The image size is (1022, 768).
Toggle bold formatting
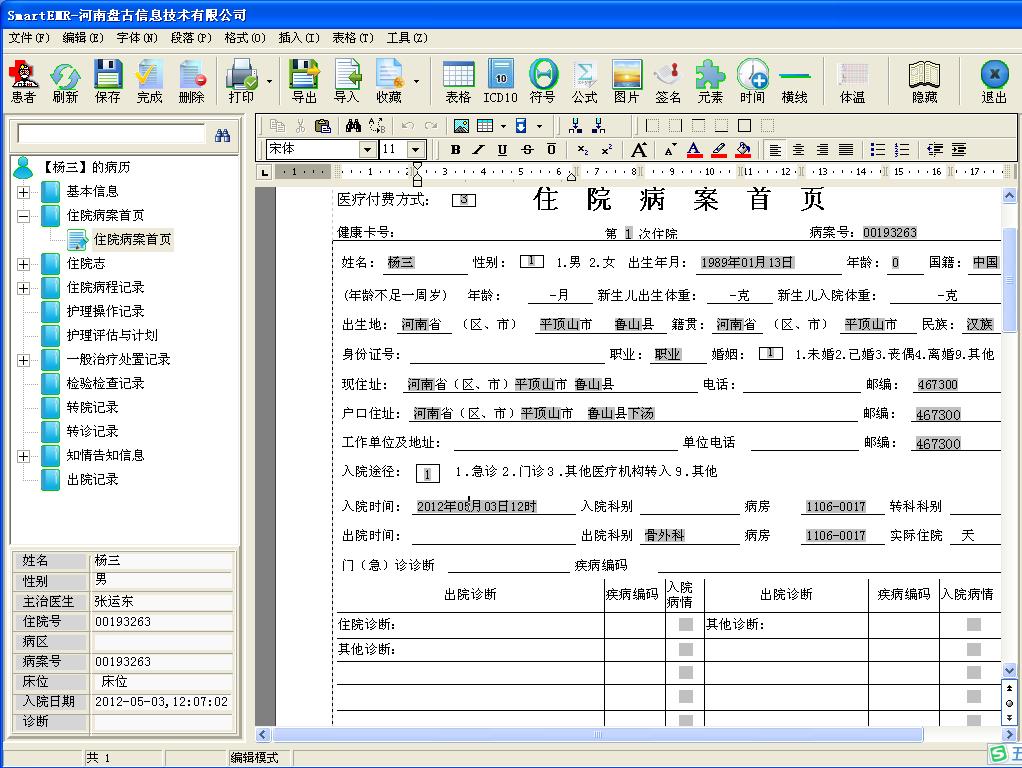click(456, 150)
